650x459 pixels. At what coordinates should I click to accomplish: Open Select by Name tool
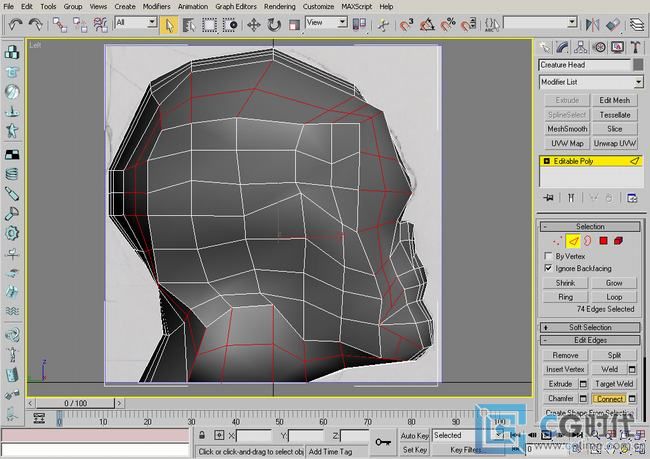[x=189, y=25]
